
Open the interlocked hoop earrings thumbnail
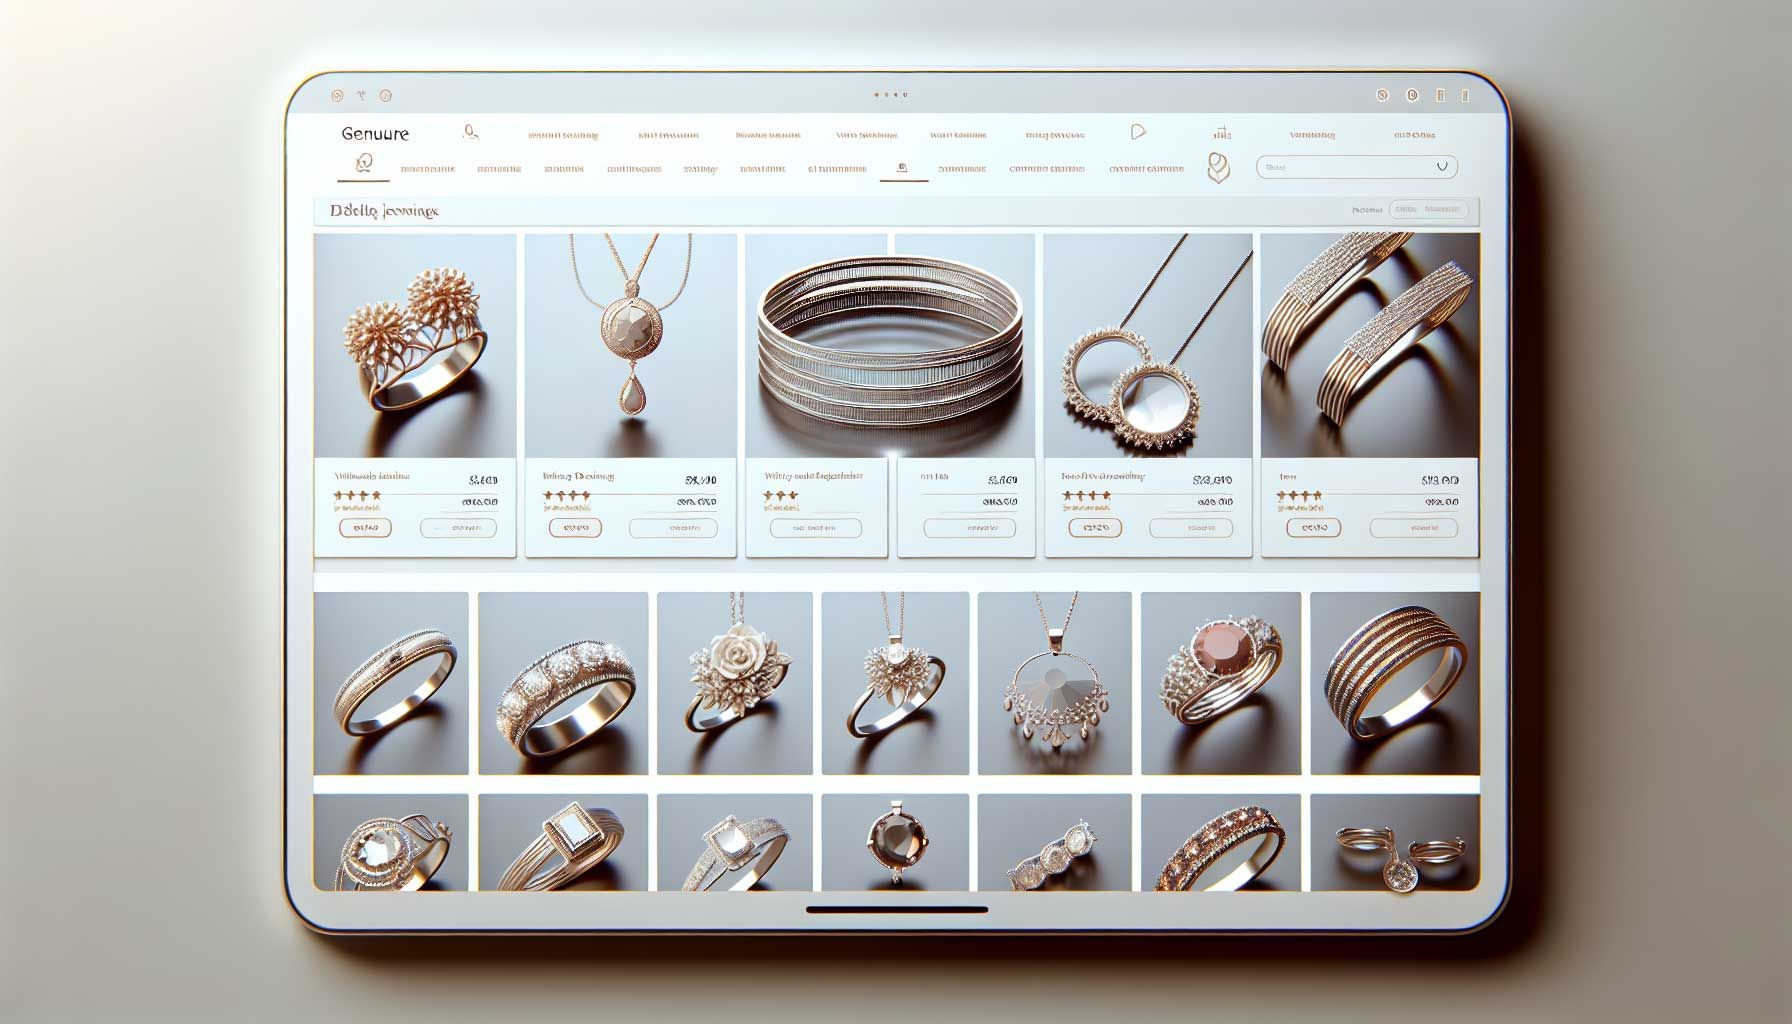click(x=1395, y=842)
